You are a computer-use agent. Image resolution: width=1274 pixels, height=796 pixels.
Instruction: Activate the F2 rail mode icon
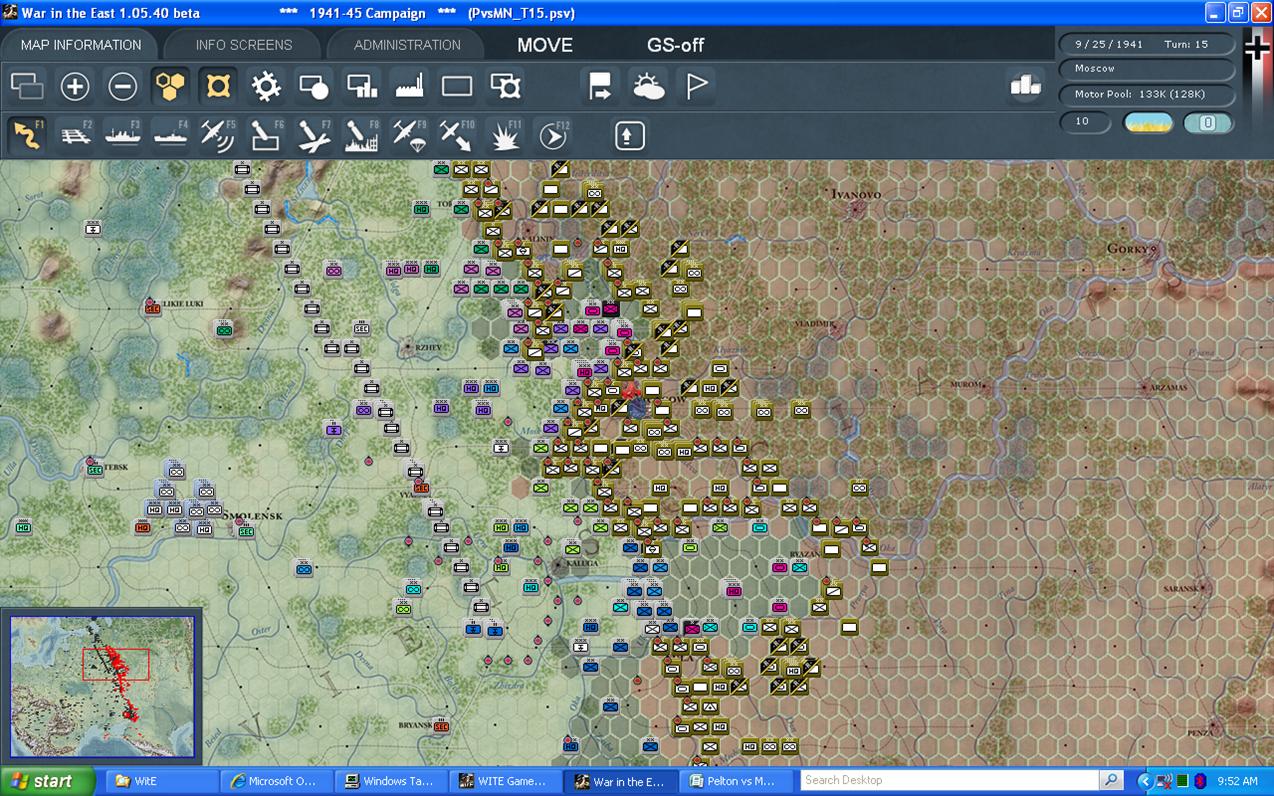pos(75,135)
